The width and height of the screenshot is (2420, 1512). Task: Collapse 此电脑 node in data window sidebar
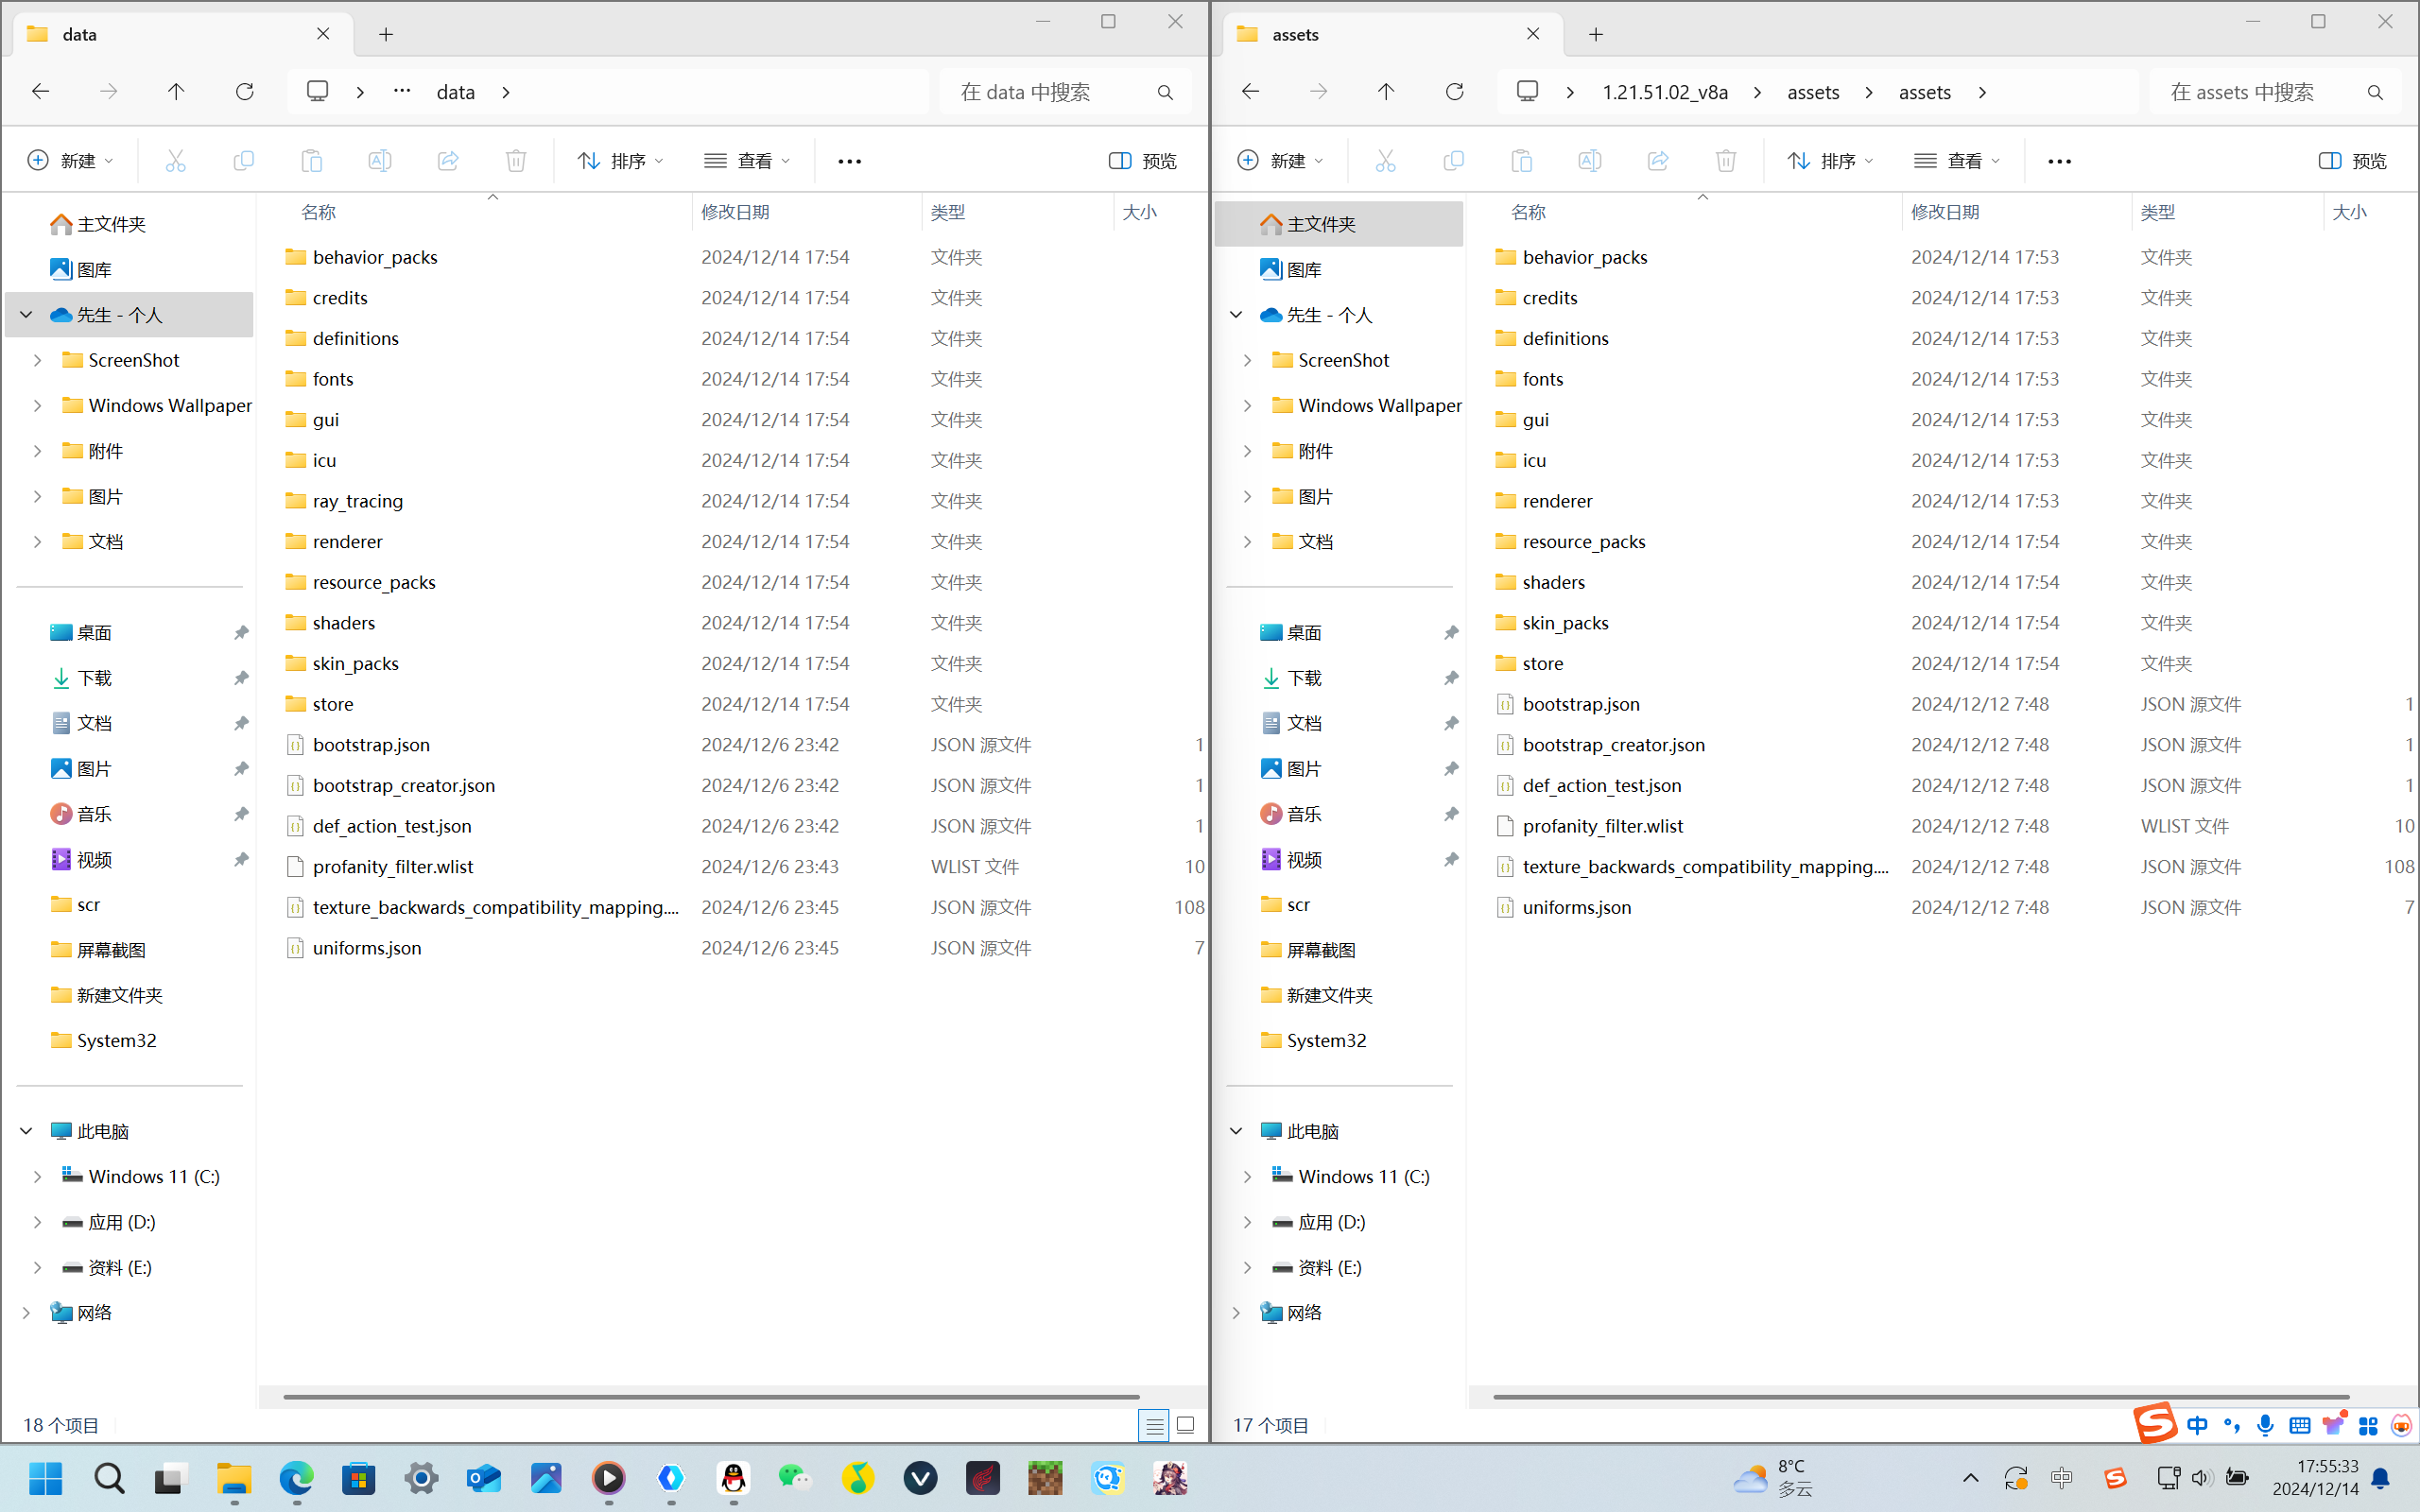(26, 1131)
